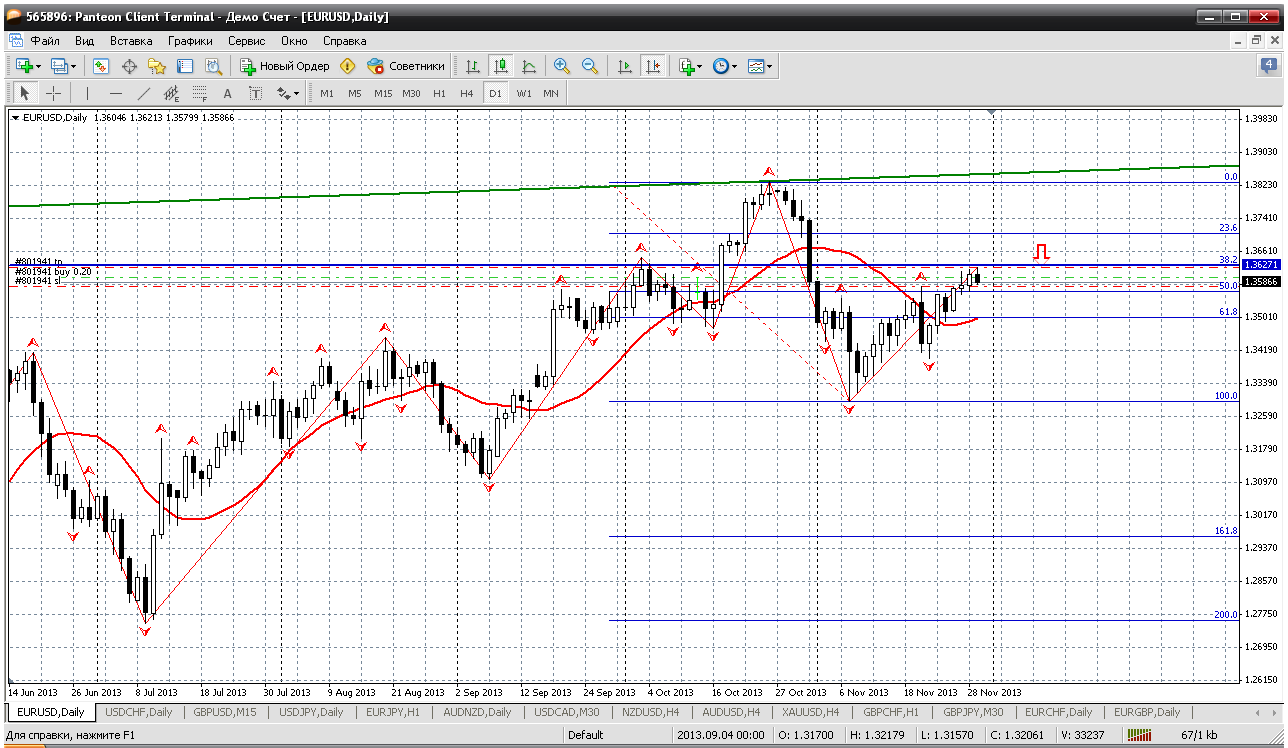Click the triangle beside EURUSD,Daily chart title
This screenshot has height=748, width=1288.
[x=15, y=118]
